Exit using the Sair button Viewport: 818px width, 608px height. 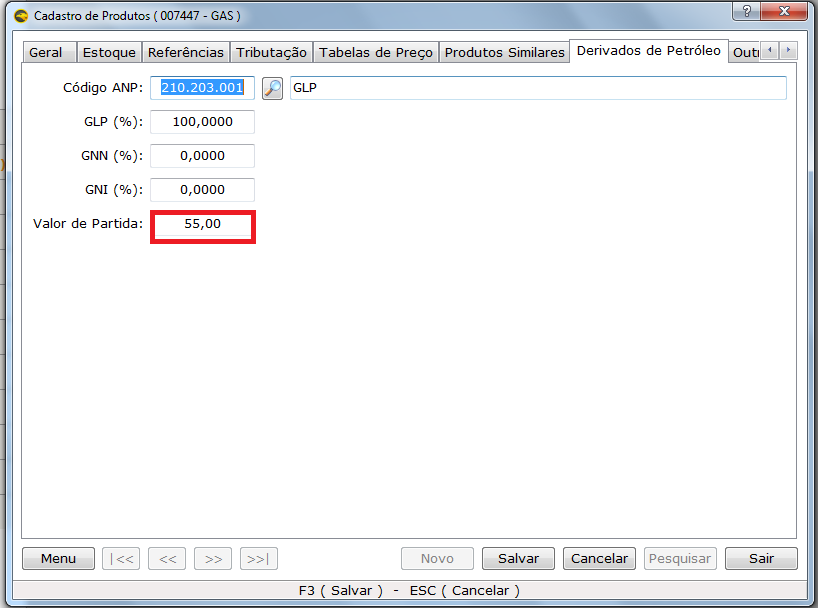click(x=761, y=559)
